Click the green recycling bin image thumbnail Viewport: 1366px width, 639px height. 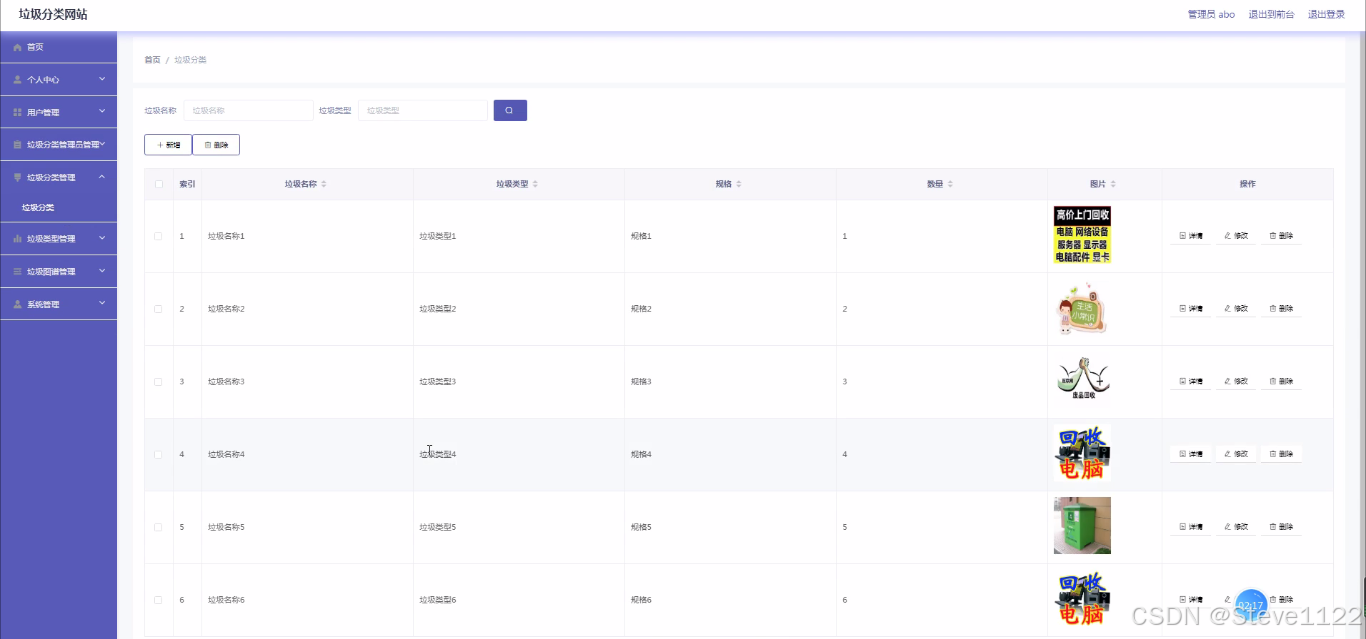point(1082,525)
